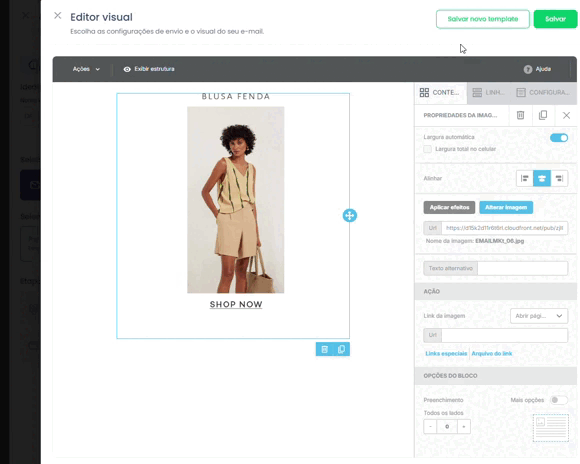Toggle Mais opções switch
The image size is (580, 464).
point(559,400)
